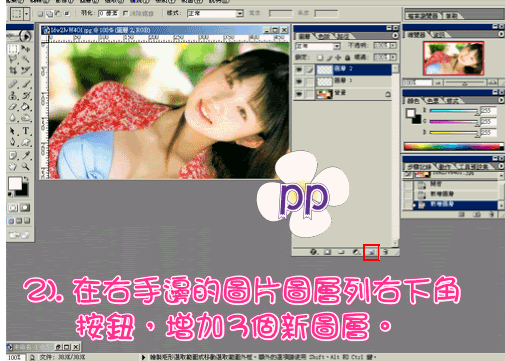This screenshot has width=505, height=361.
Task: Open the status bar info arrow menu
Action: 143,357
